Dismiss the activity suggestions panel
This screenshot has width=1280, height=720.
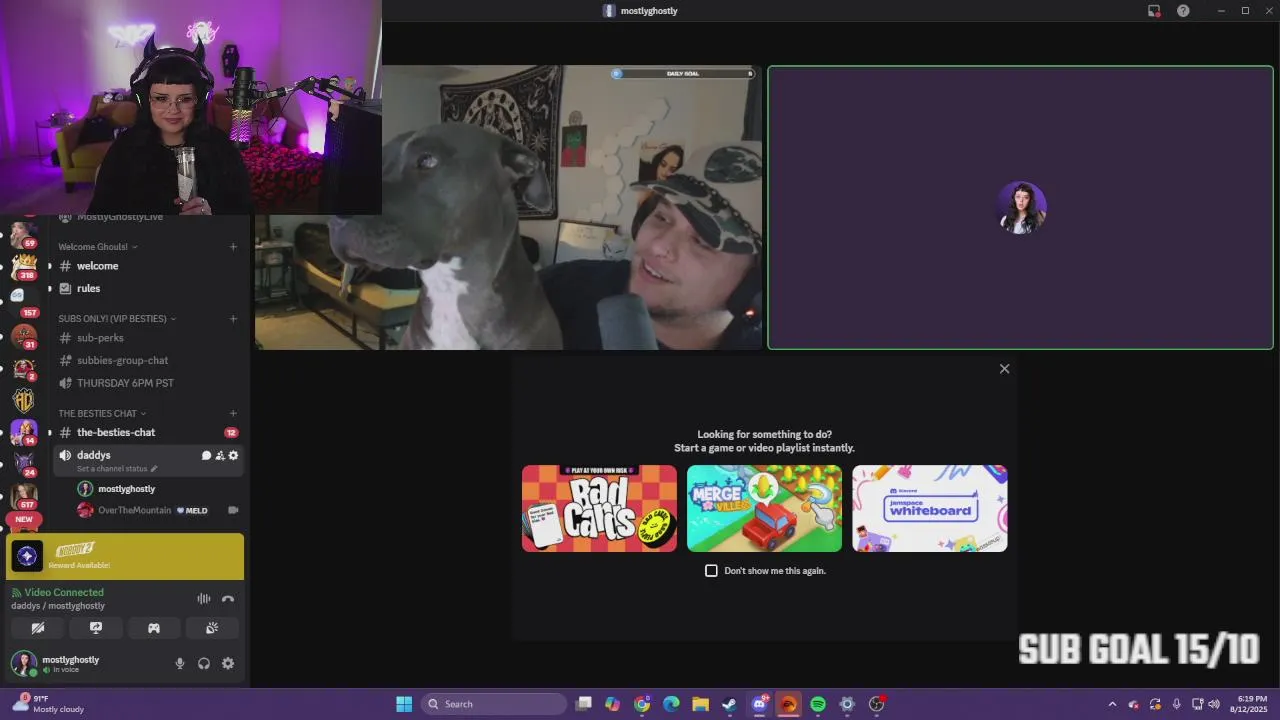1004,369
